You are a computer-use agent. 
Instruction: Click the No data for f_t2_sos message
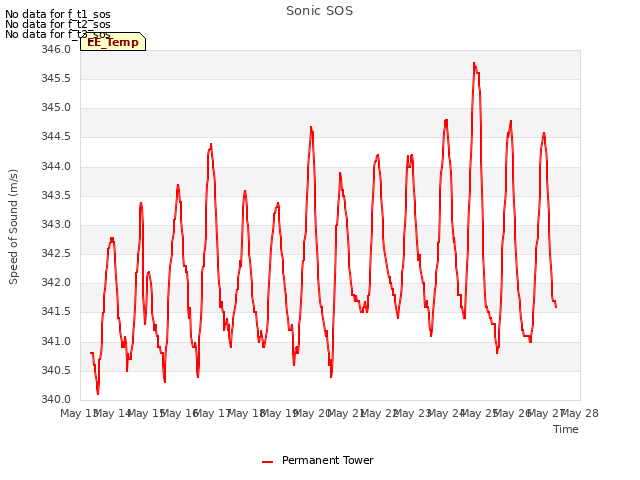58,24
